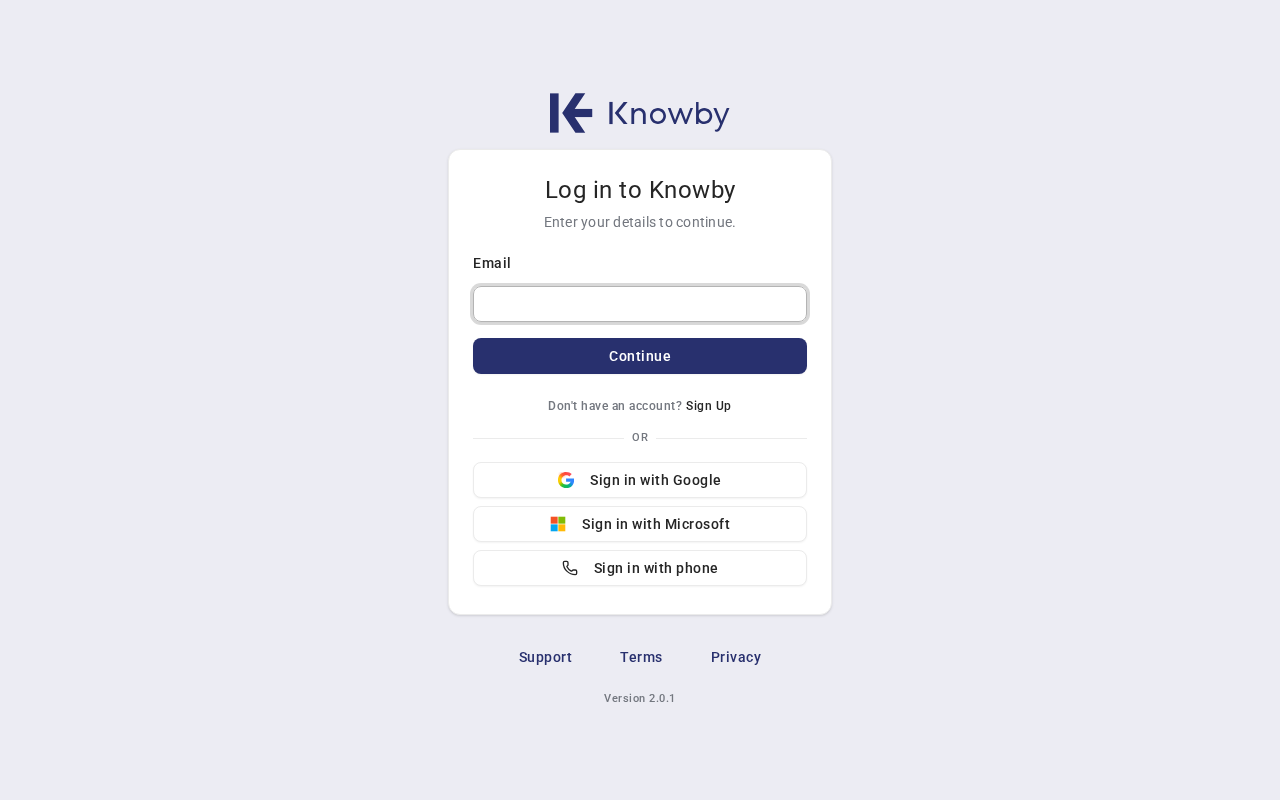The width and height of the screenshot is (1280, 800).
Task: Focus the Email input field
Action: point(640,304)
